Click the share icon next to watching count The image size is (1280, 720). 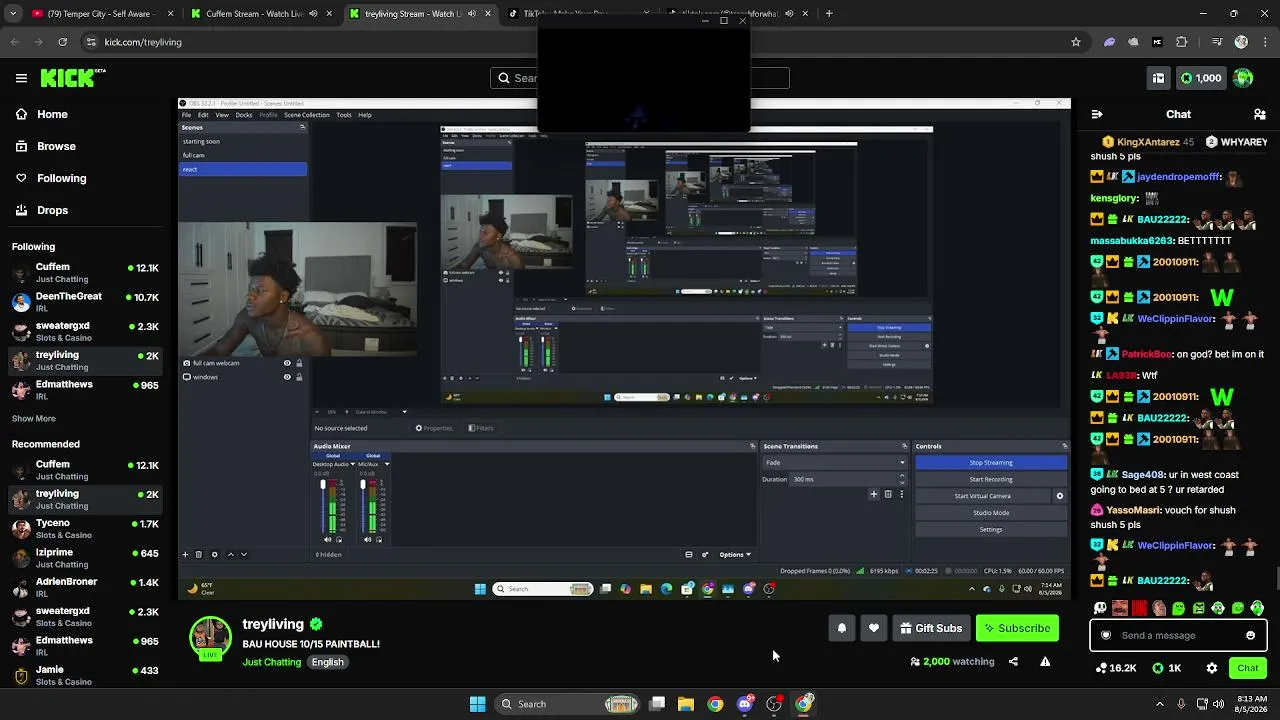[1013, 661]
